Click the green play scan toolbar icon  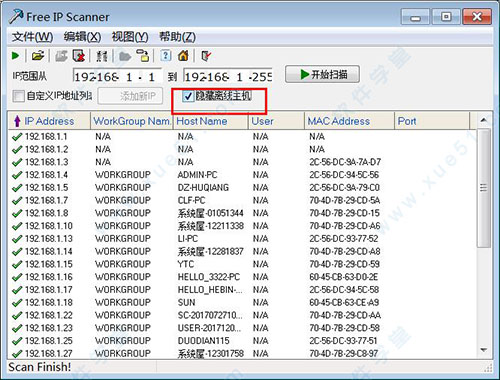[x=15, y=56]
